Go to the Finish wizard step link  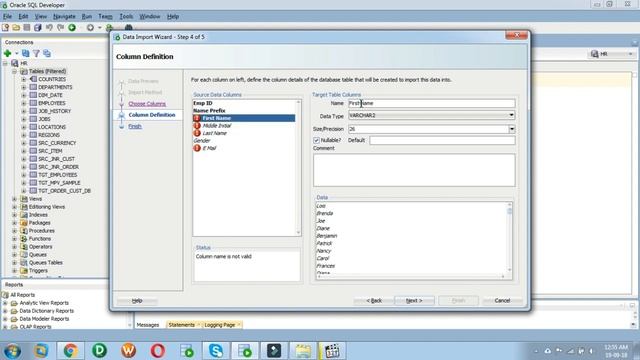[x=135, y=127]
